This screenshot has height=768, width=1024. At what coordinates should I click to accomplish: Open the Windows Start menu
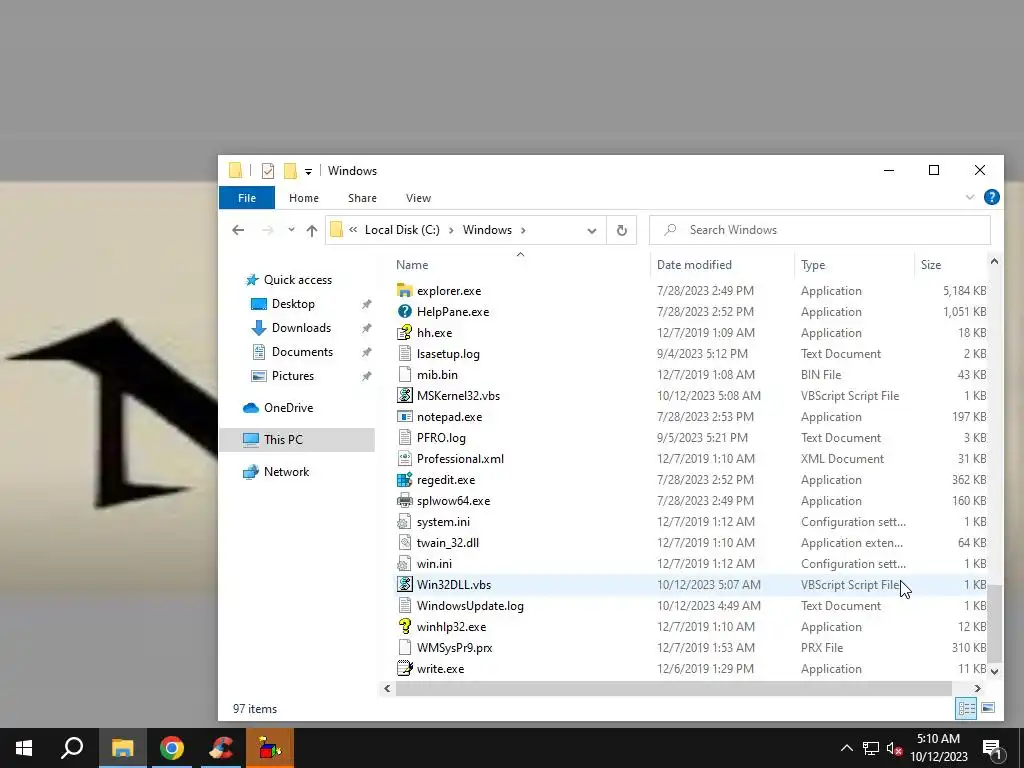(x=24, y=748)
